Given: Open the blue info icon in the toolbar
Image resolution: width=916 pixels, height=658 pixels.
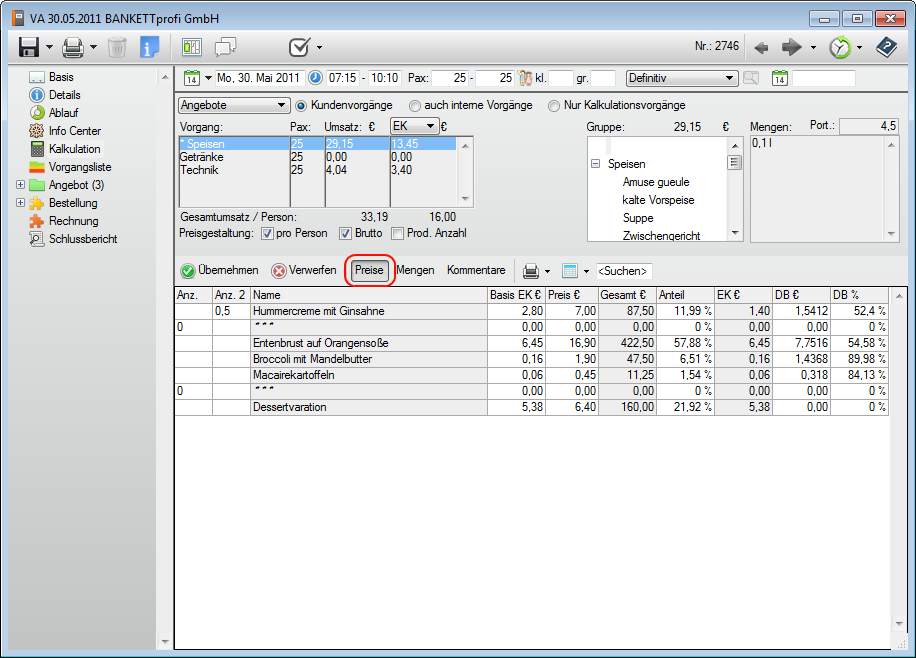Looking at the screenshot, I should coord(149,47).
